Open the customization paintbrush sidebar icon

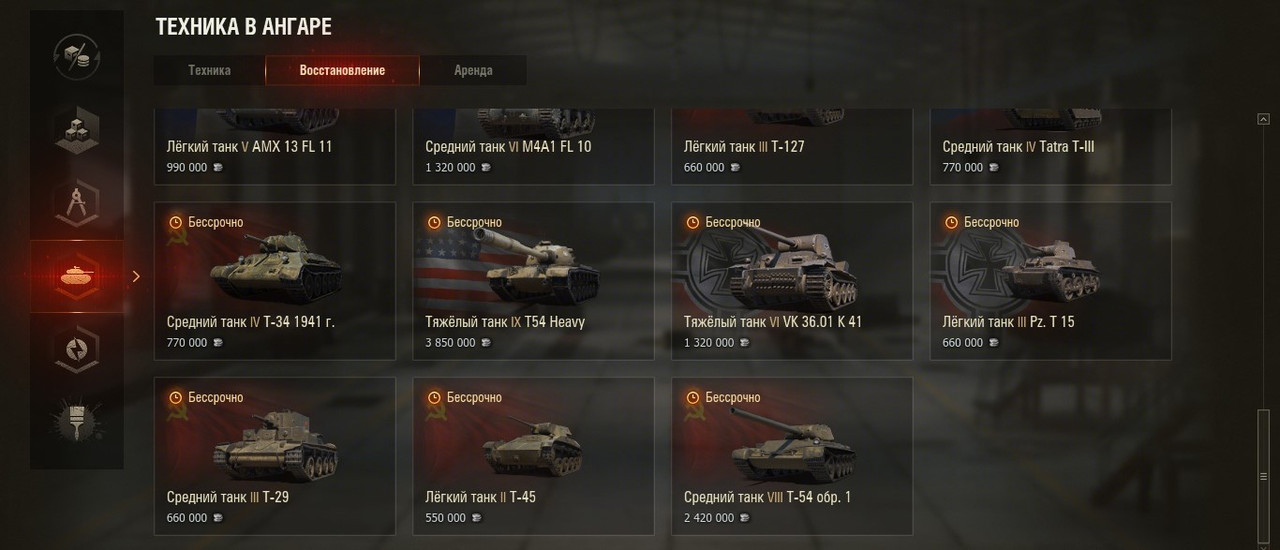77,421
